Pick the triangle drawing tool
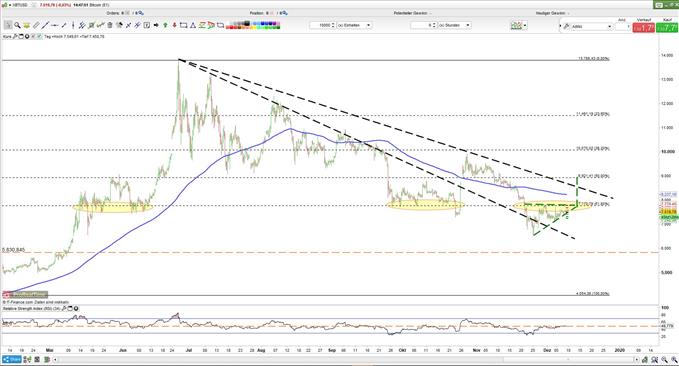 click(193, 25)
